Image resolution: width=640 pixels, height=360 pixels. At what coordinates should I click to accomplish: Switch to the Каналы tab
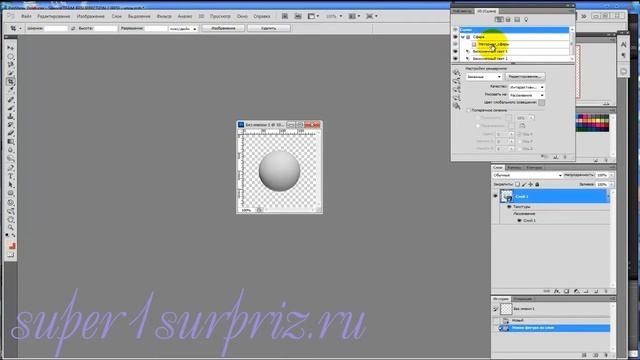click(514, 168)
